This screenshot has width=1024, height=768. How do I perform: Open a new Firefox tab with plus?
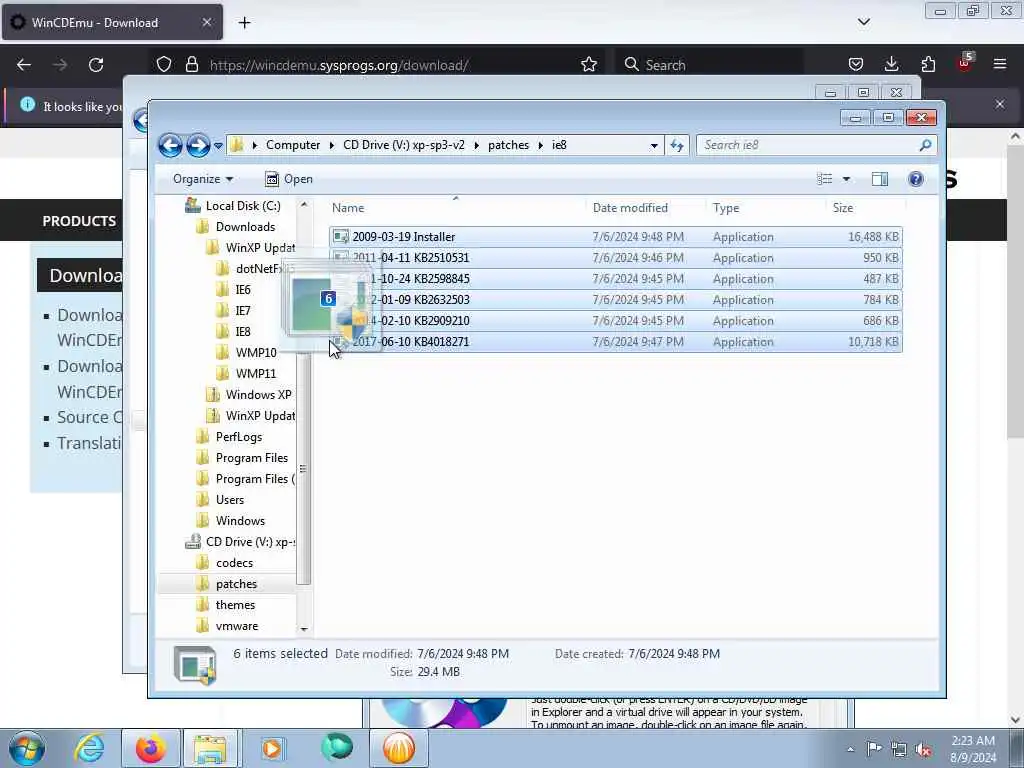(244, 23)
